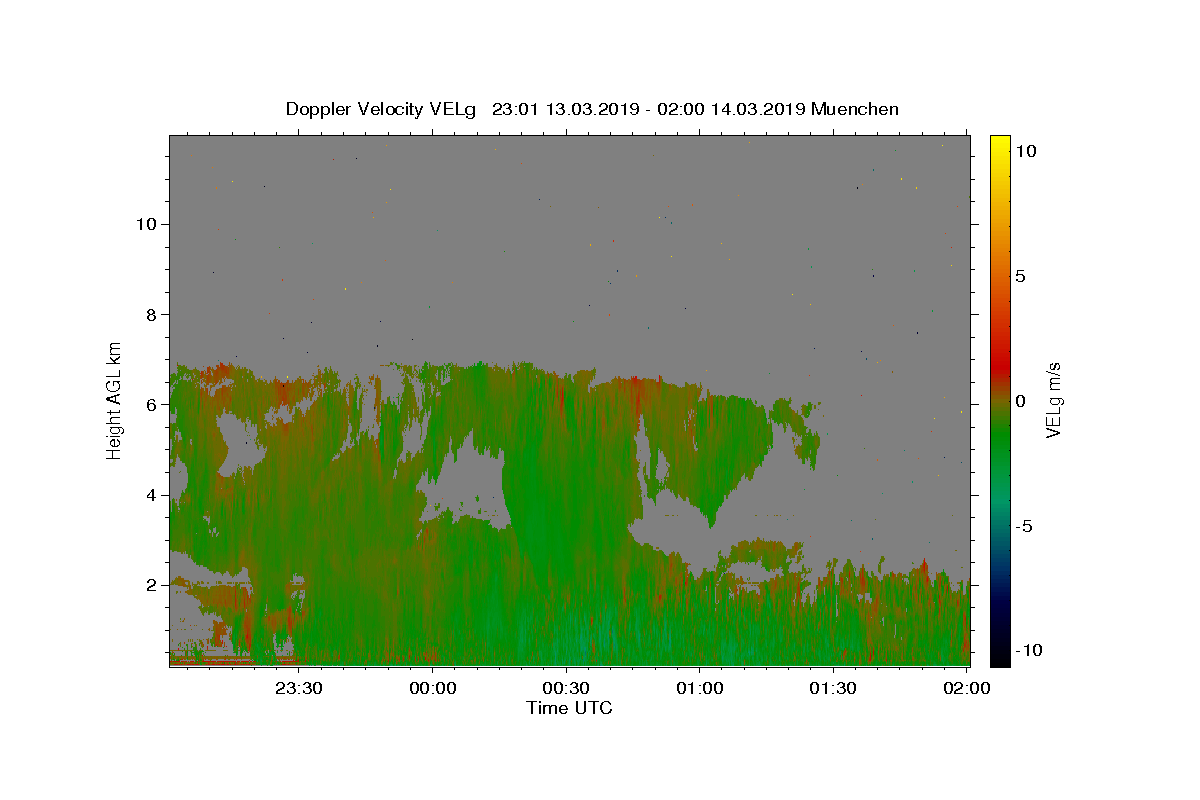Click the colorbar value -10 label
Viewport: 1200px width, 800px height.
1030,651
